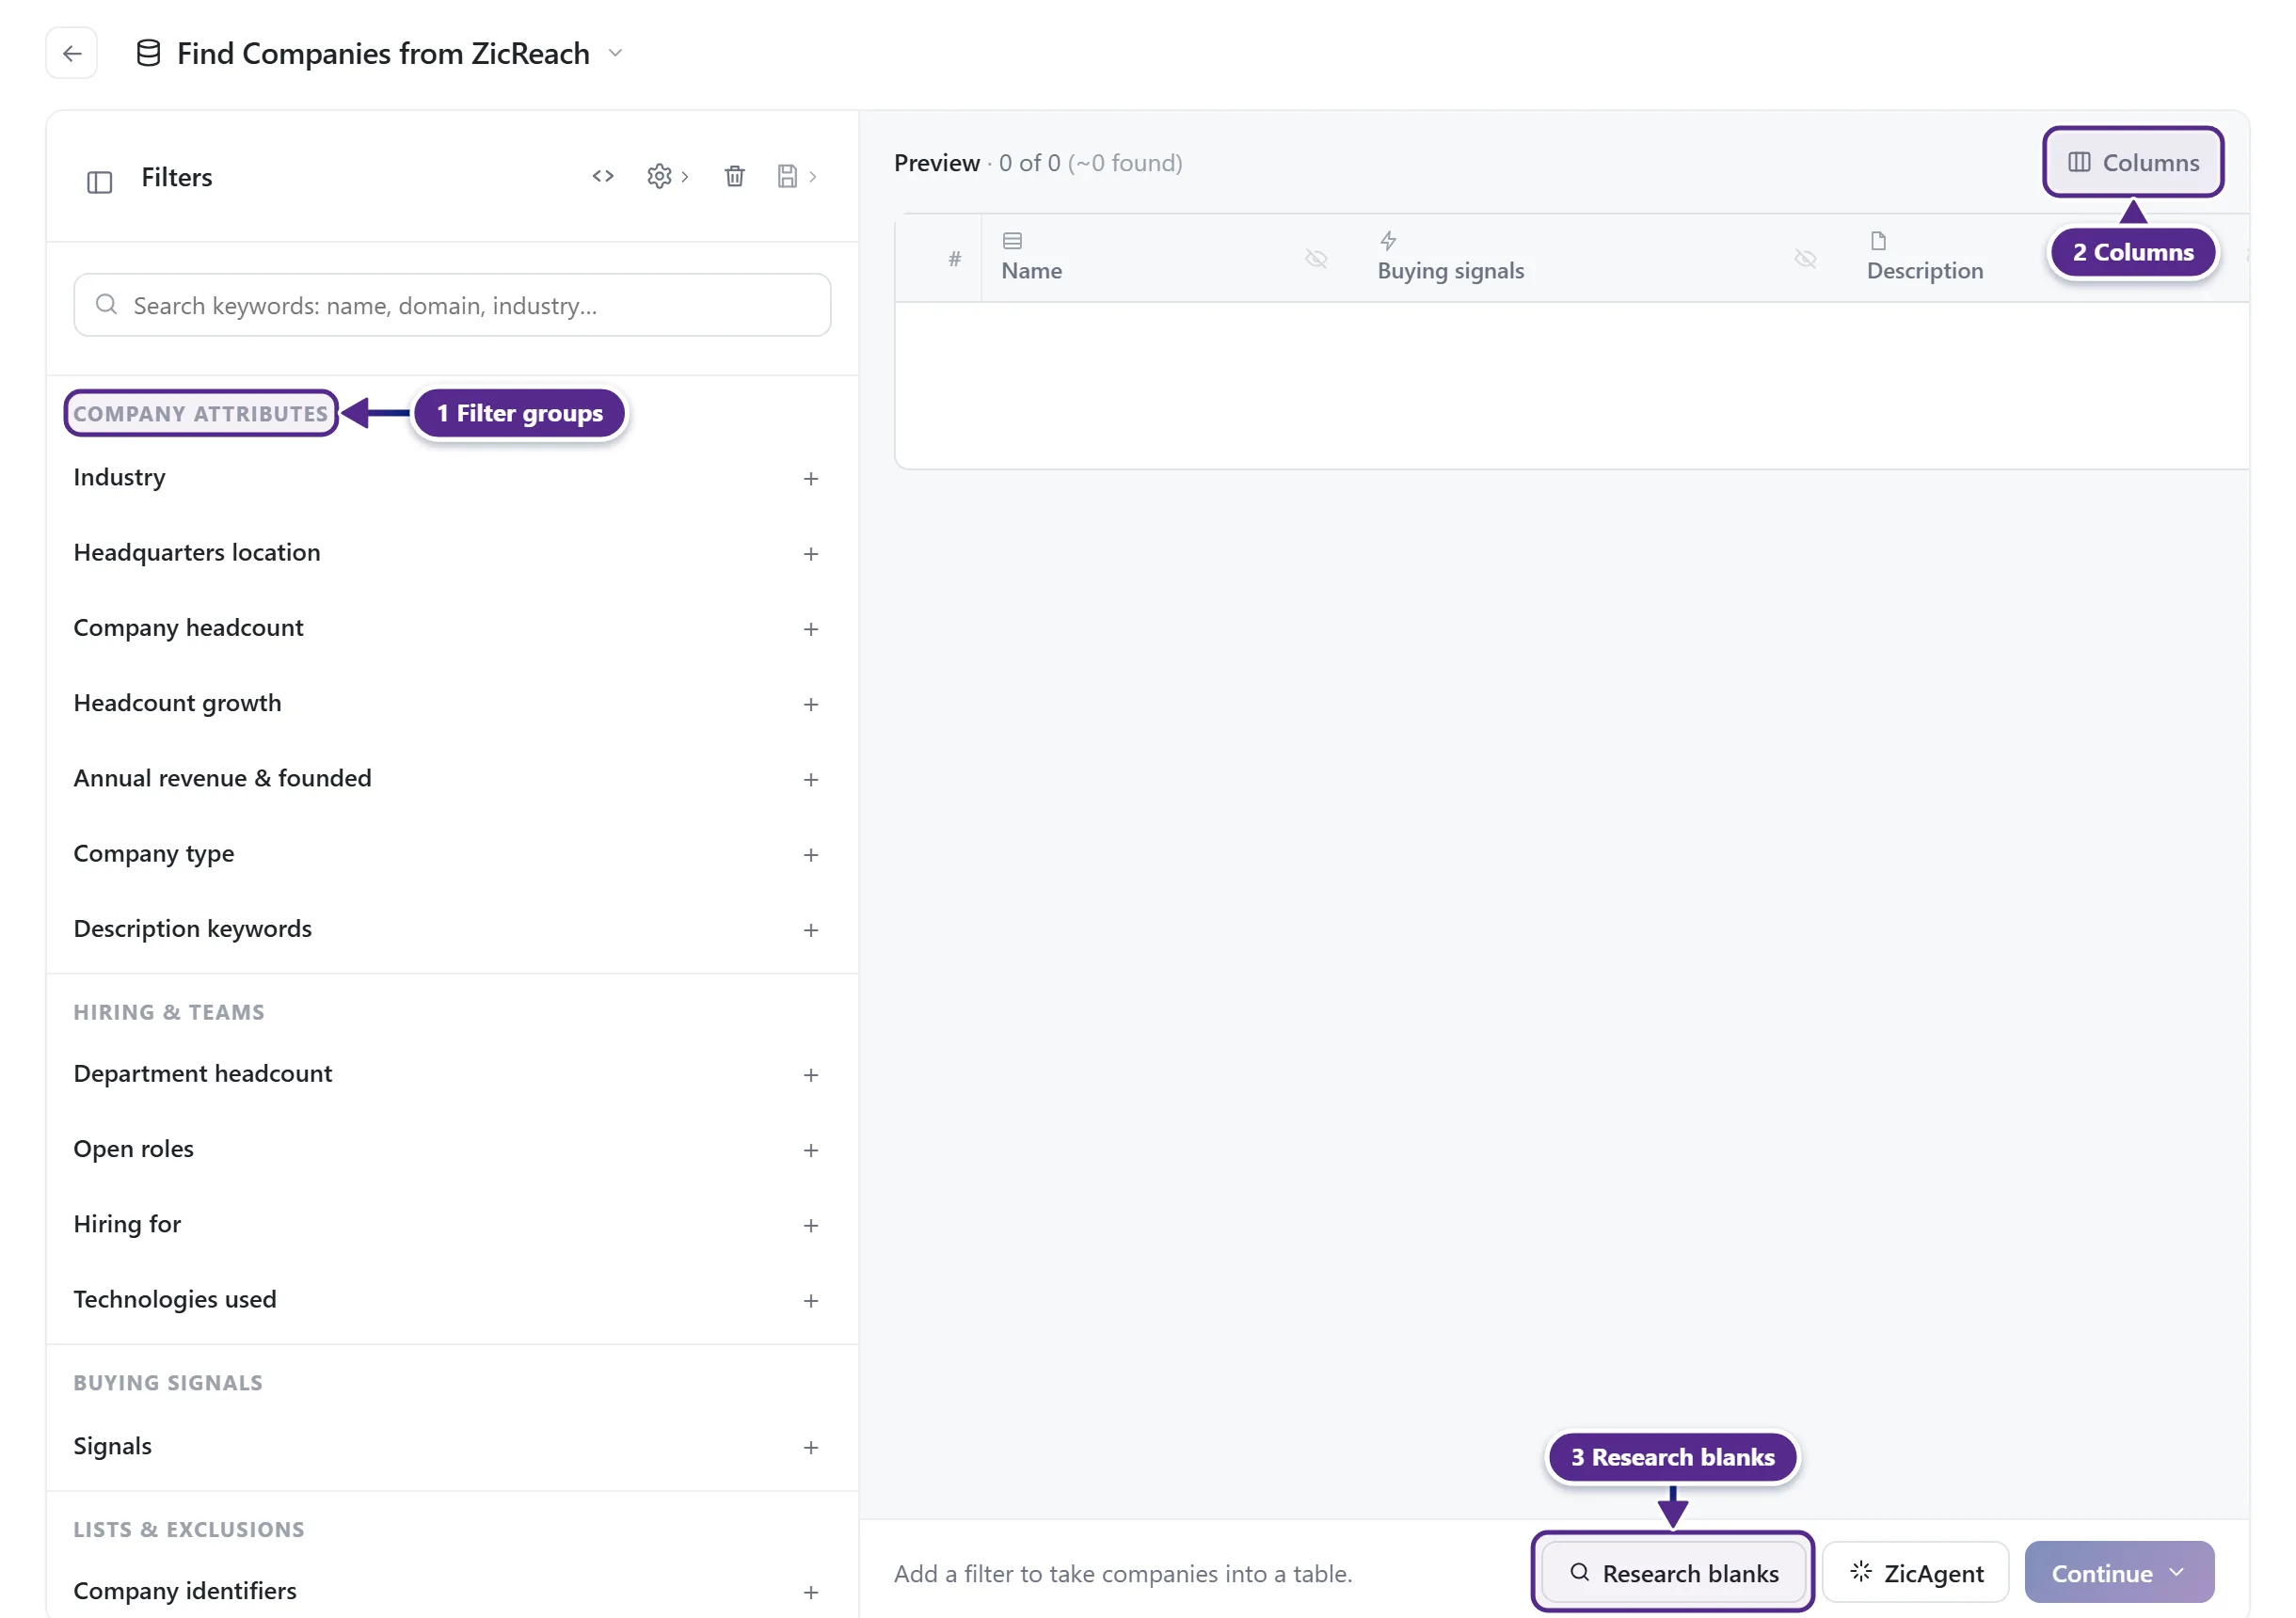
Task: Add Department headcount filter plus icon
Action: [x=811, y=1075]
